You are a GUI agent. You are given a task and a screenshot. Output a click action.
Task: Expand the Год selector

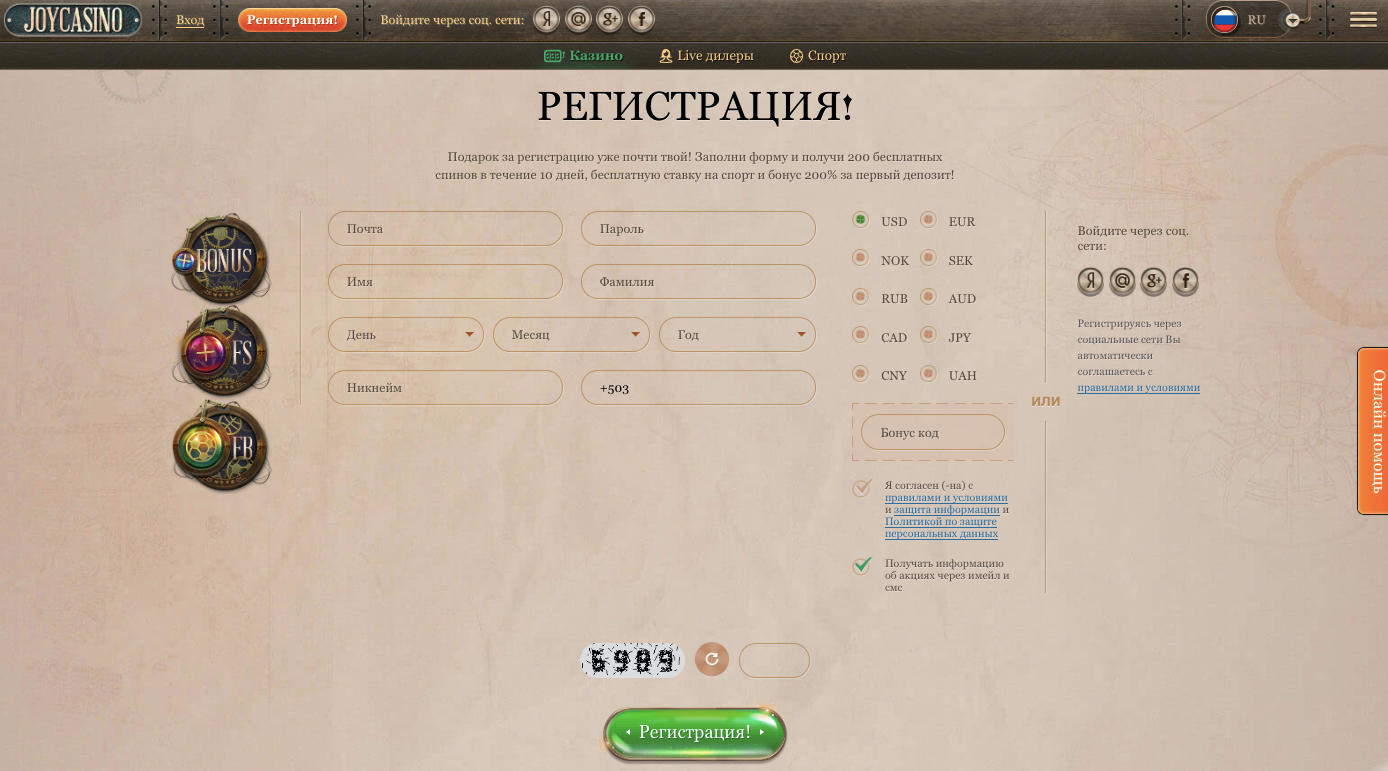pos(737,334)
